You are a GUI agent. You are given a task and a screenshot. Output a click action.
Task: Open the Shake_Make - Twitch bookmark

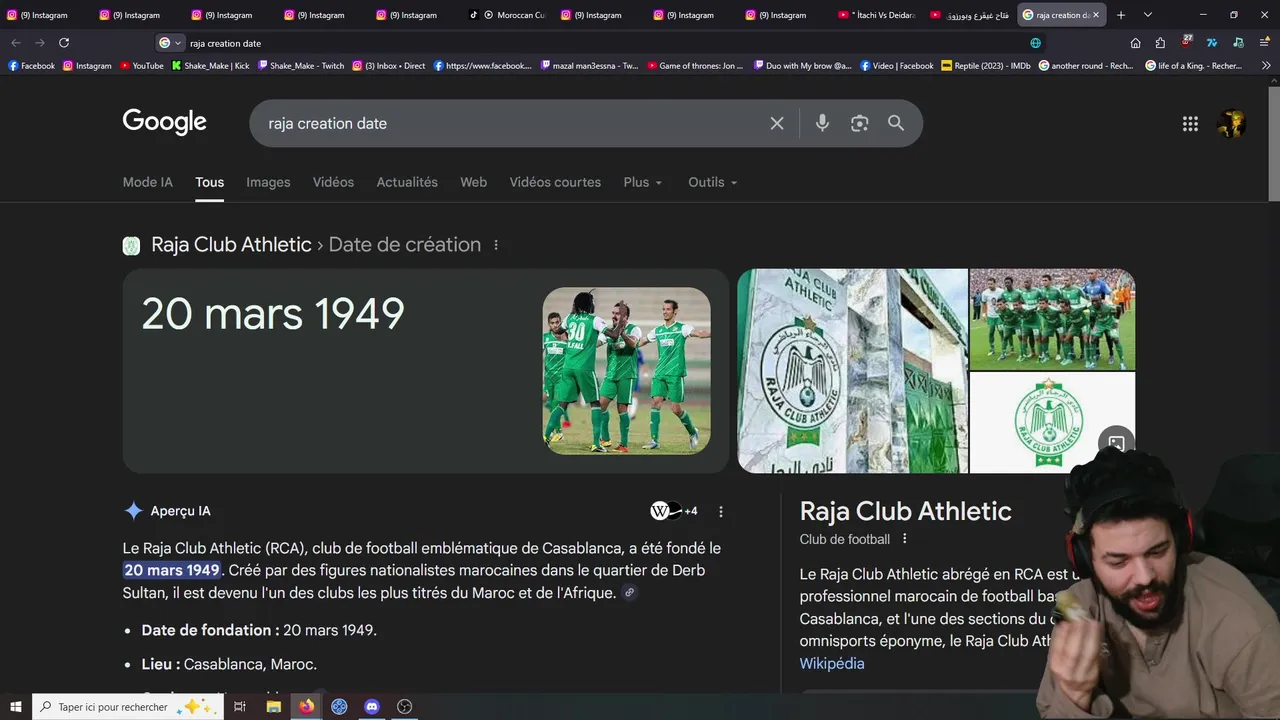(x=301, y=66)
